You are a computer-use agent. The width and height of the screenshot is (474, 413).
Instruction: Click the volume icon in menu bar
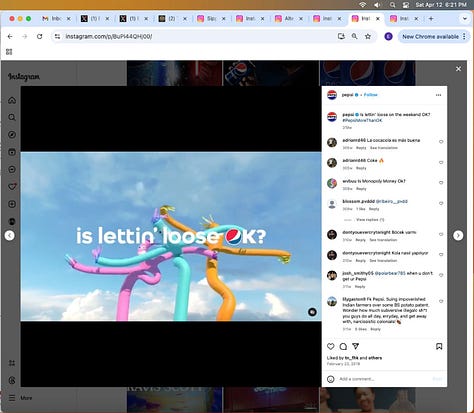pyautogui.click(x=377, y=5)
